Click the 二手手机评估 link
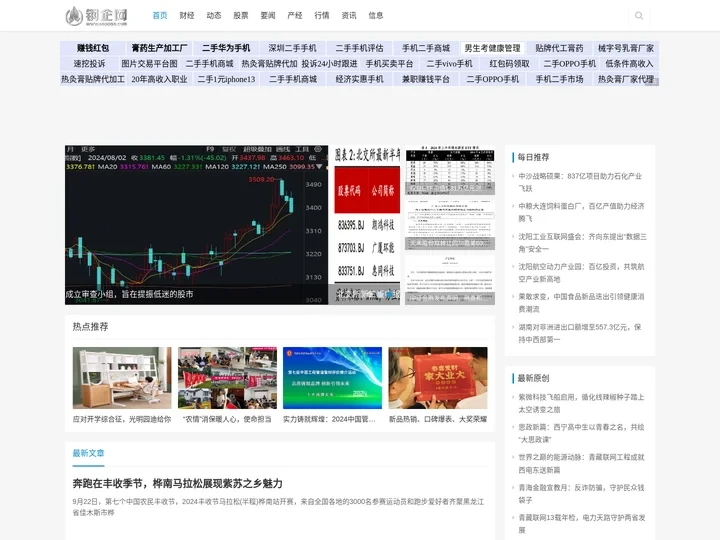The height and width of the screenshot is (540, 720). point(359,48)
